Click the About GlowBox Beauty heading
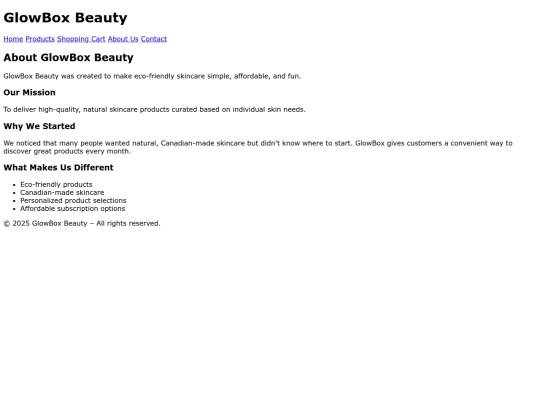 tap(68, 57)
